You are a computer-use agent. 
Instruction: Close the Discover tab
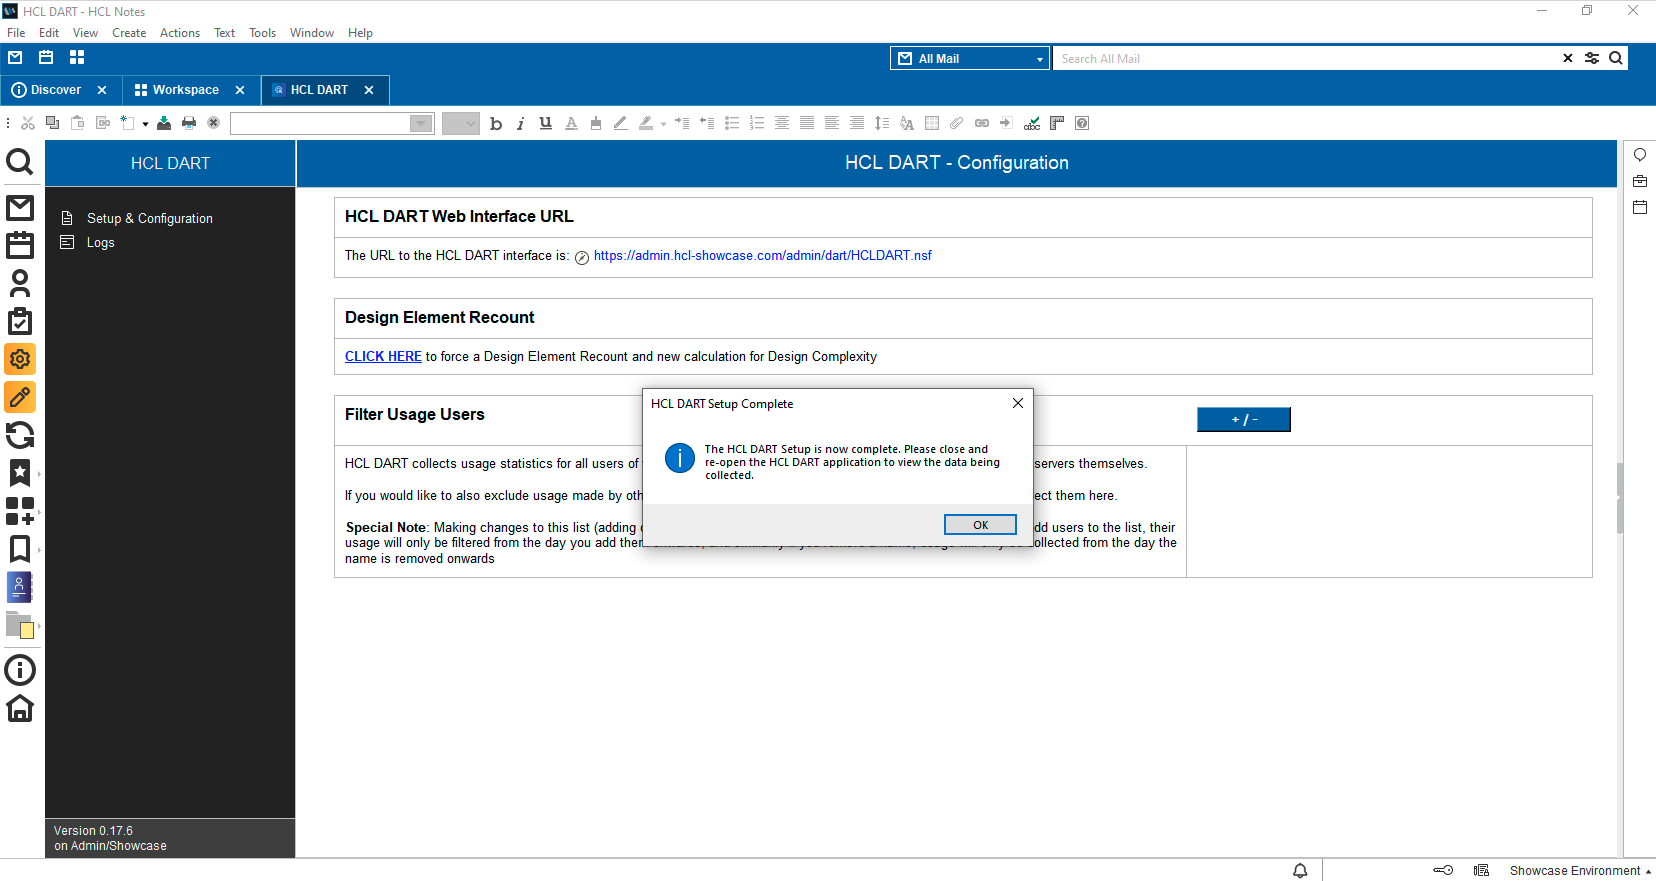point(102,90)
